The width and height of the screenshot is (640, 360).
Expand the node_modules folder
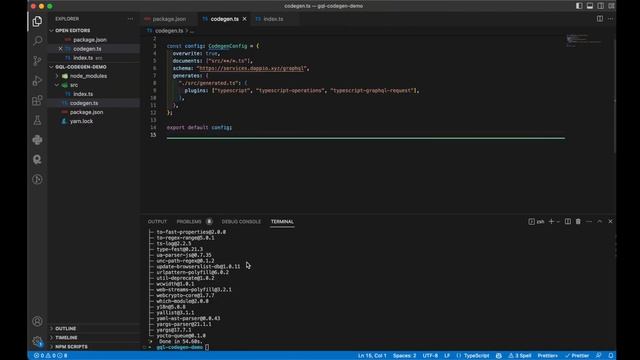(88, 76)
